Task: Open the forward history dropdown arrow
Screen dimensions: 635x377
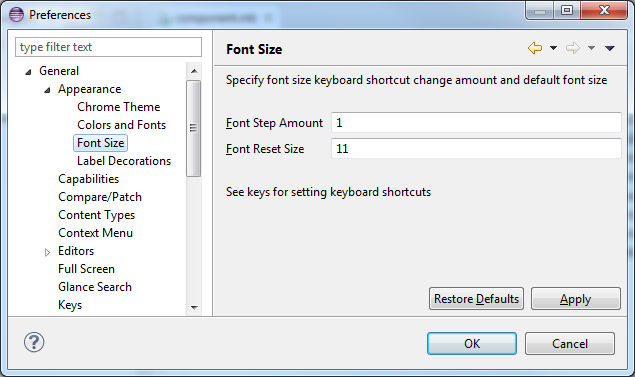Action: coord(591,48)
